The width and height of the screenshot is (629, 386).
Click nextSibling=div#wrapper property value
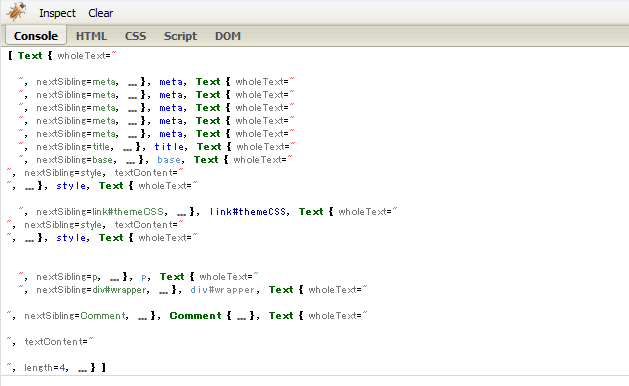pyautogui.click(x=119, y=290)
